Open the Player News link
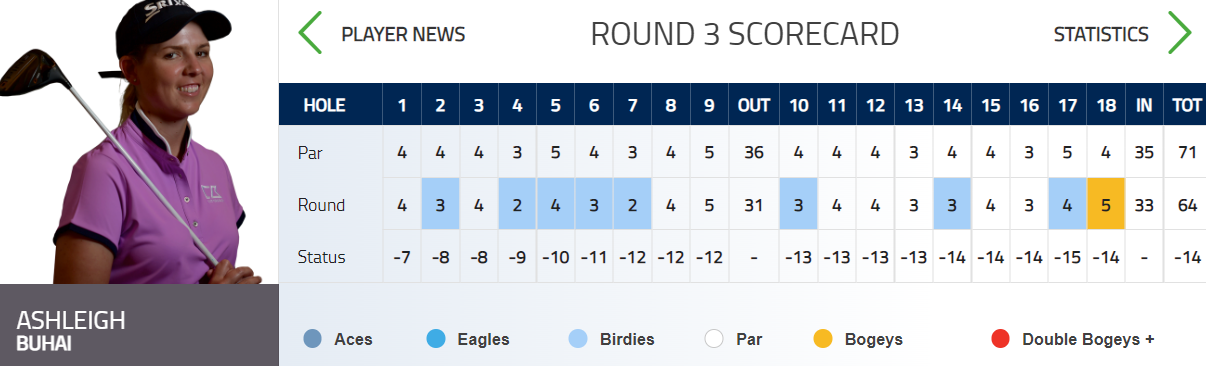Viewport: 1206px width, 366px height. point(403,34)
